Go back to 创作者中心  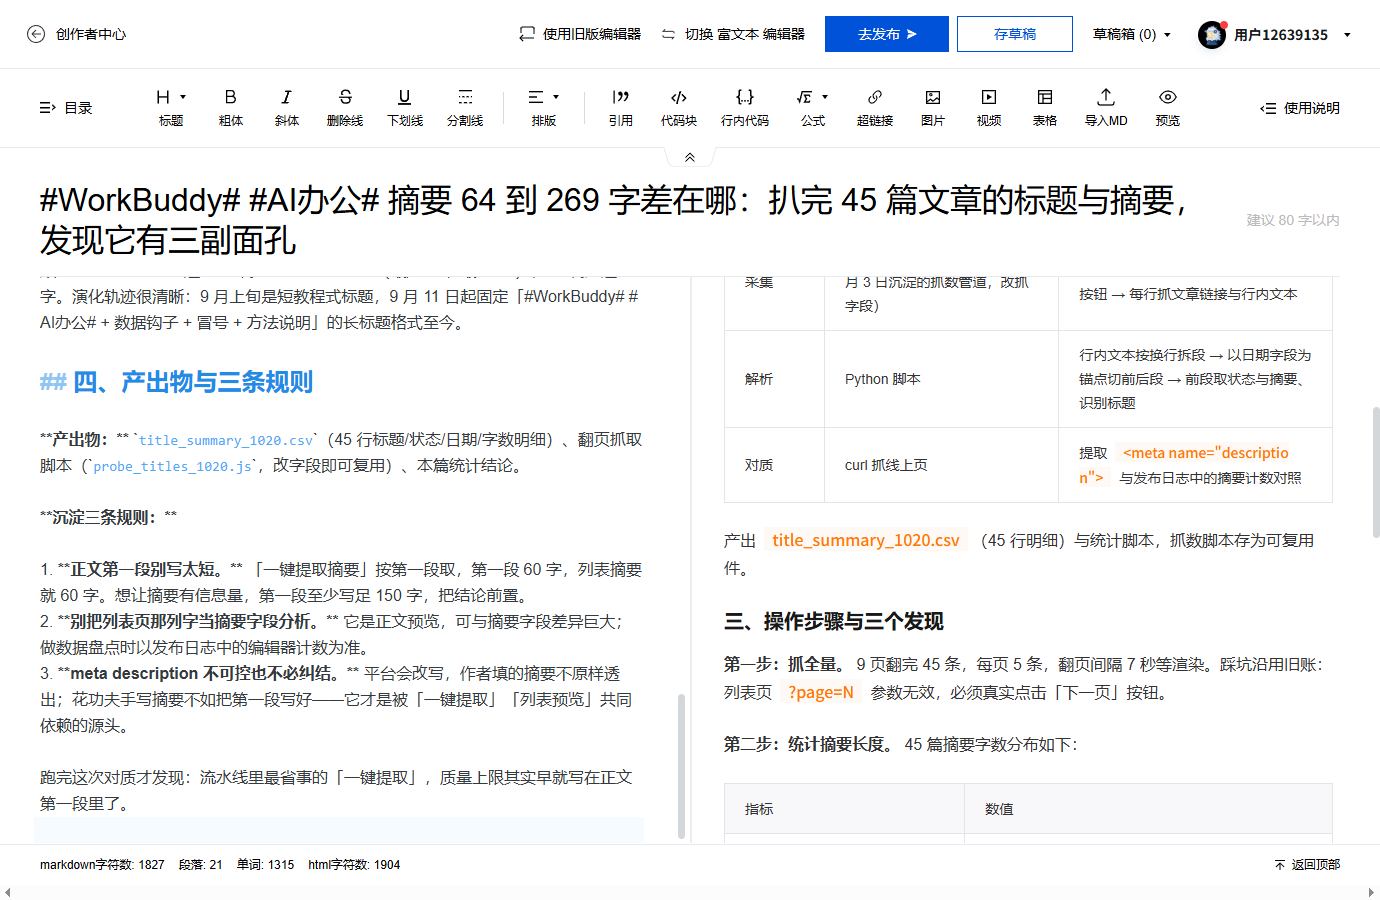point(76,34)
